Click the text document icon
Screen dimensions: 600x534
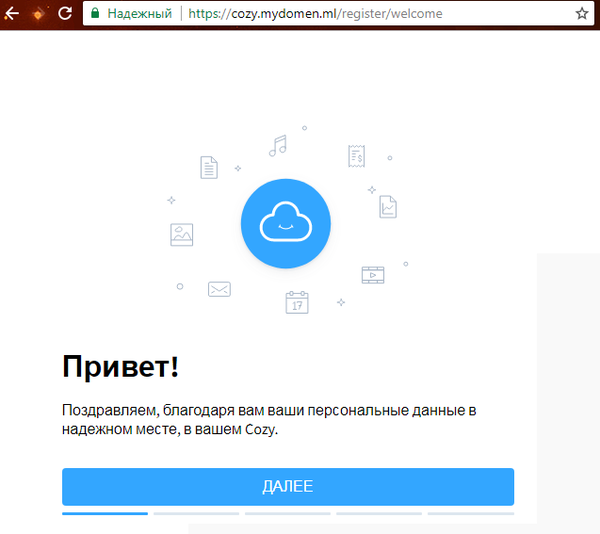click(209, 167)
